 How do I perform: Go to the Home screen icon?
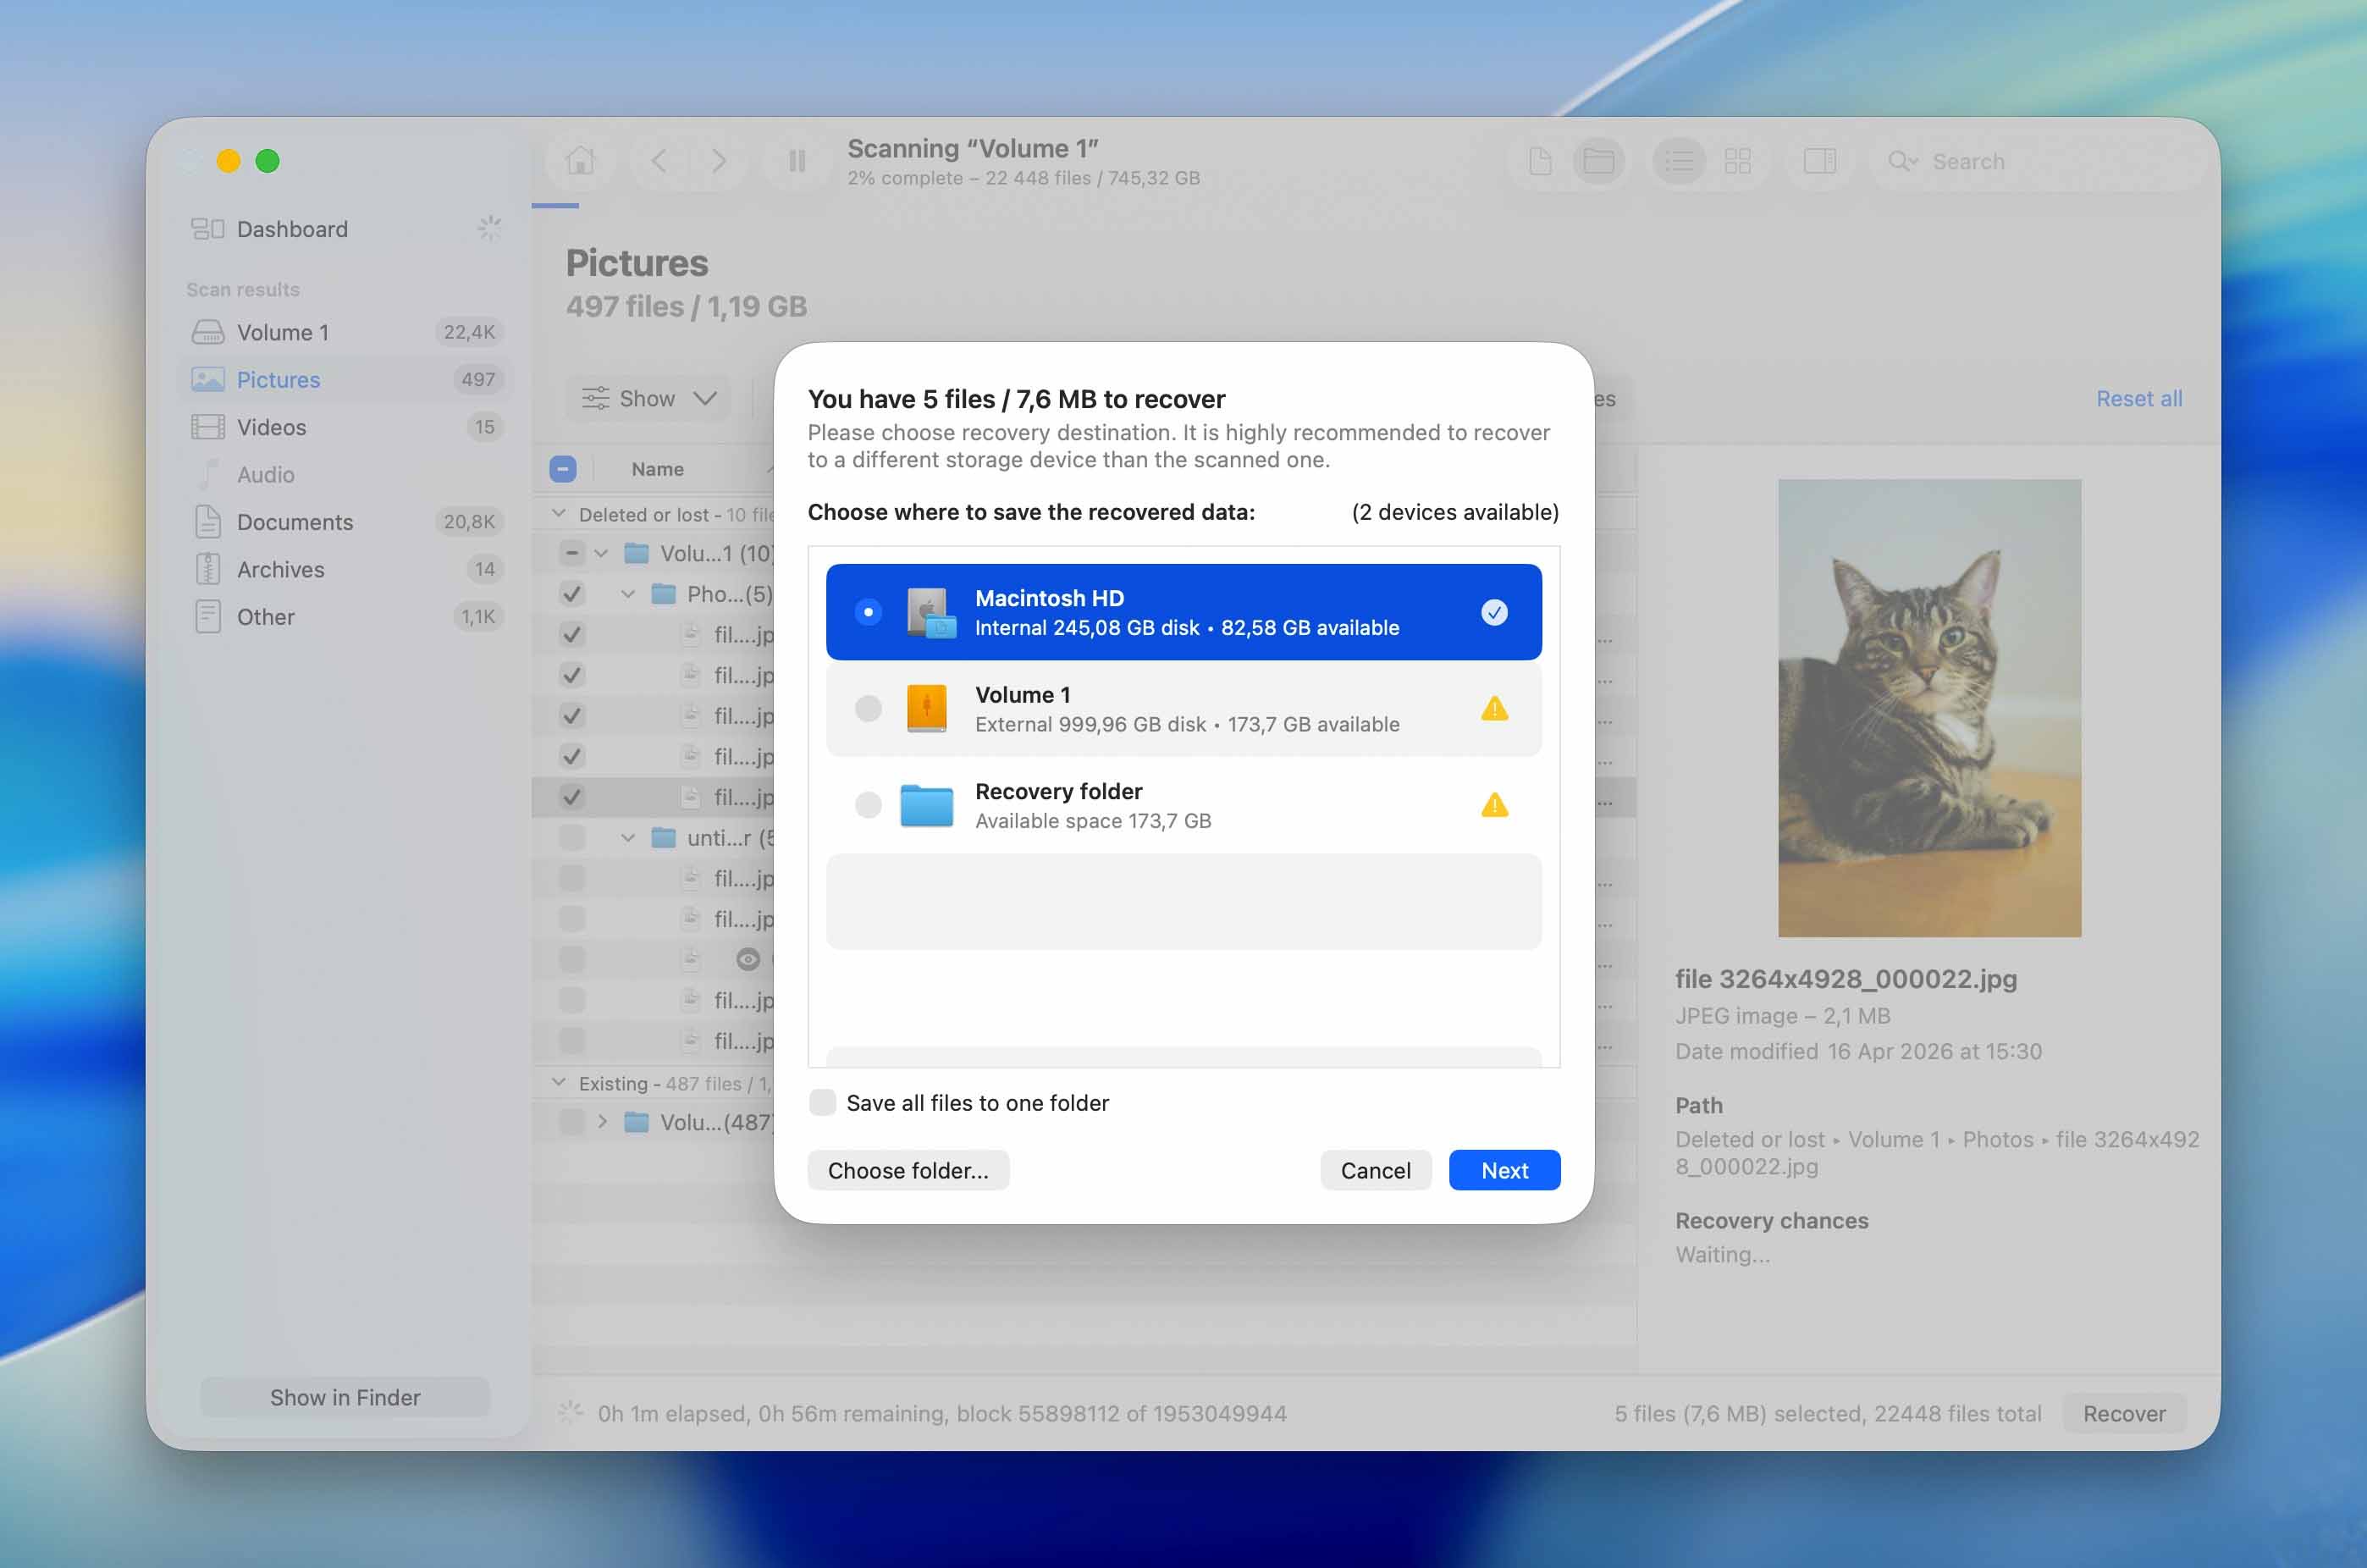580,161
